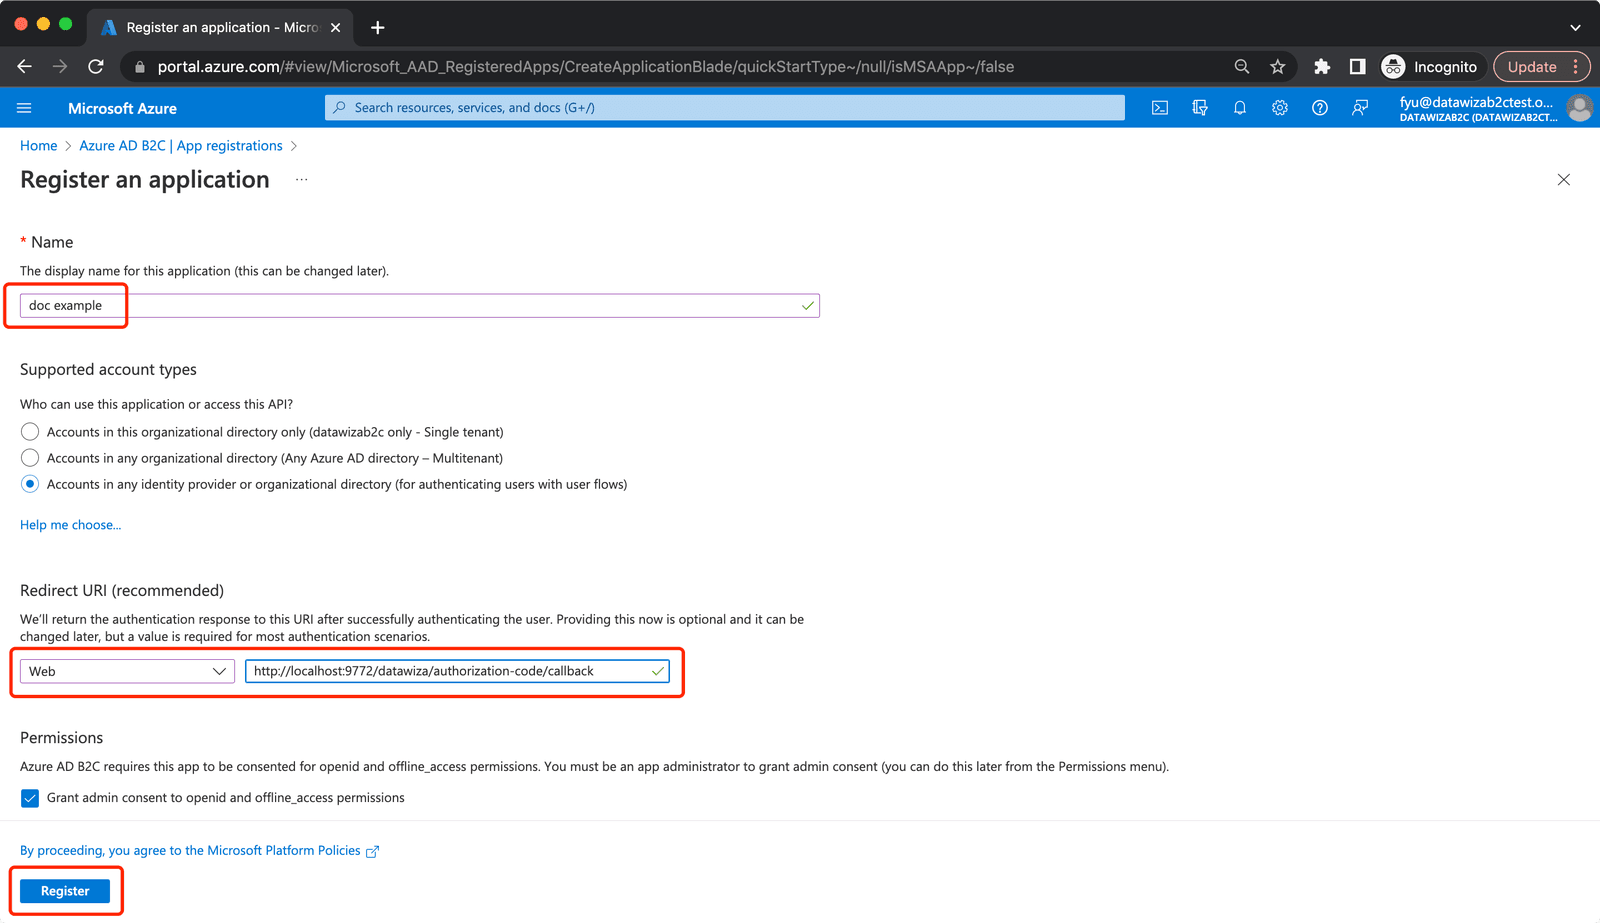Click the external link icon after Platform Policies
The image size is (1600, 923).
tap(373, 852)
